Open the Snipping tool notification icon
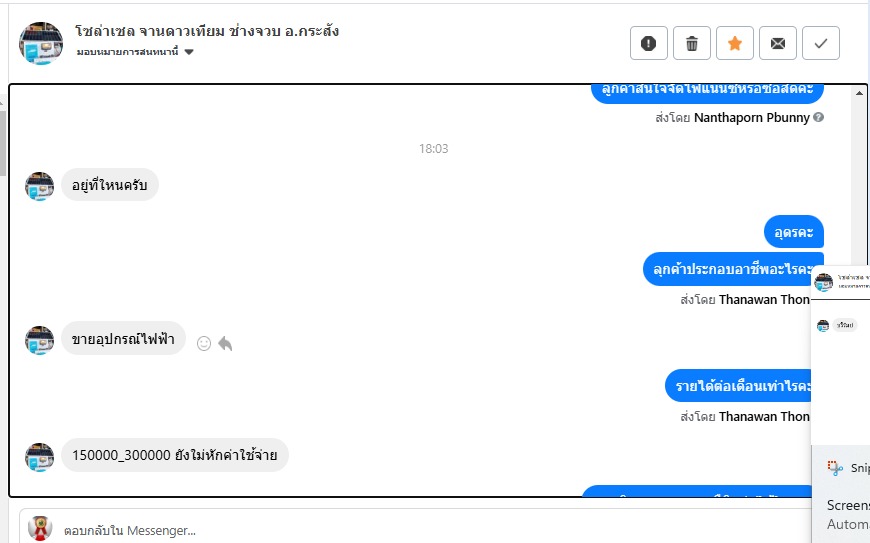Image resolution: width=870 pixels, height=543 pixels. 835,468
